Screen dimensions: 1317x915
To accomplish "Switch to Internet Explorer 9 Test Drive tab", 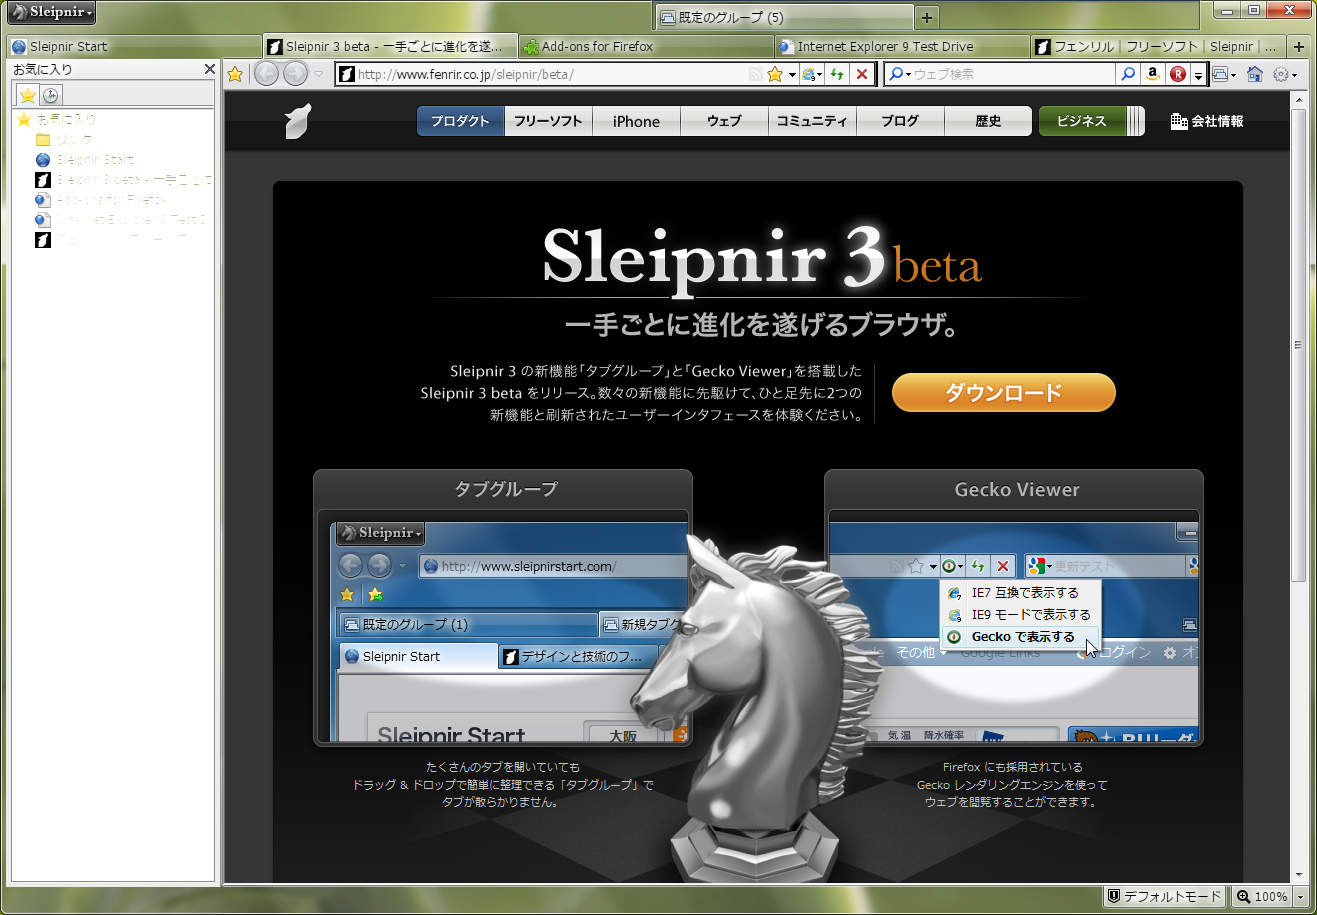I will (x=902, y=46).
